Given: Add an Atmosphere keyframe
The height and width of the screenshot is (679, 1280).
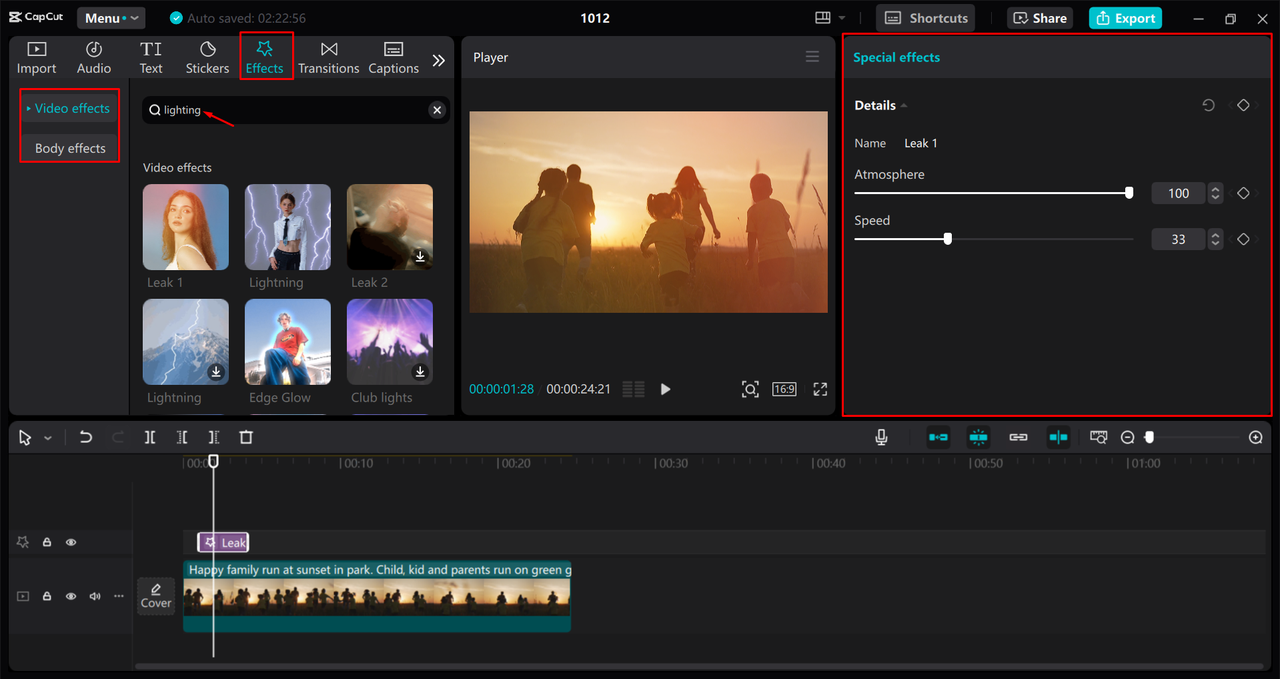Looking at the screenshot, I should point(1243,193).
